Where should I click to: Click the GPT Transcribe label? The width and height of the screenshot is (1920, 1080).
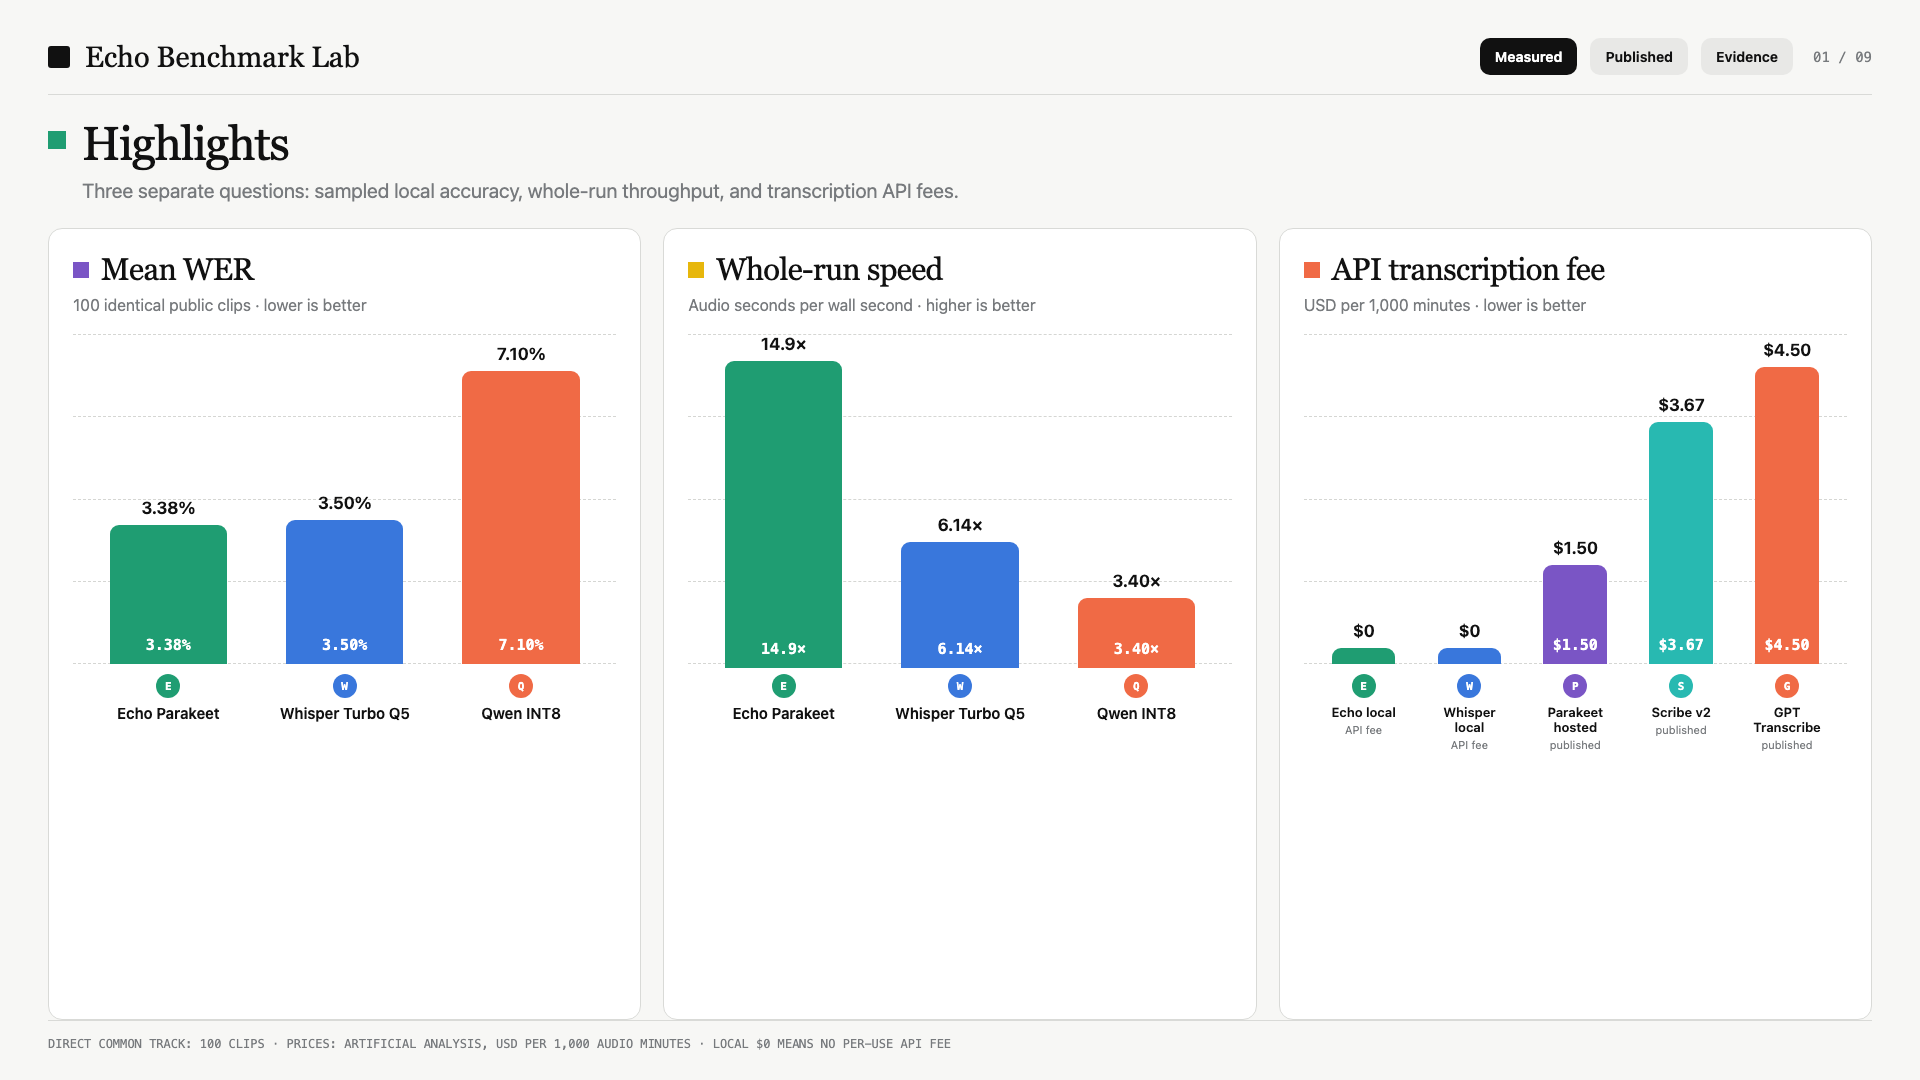click(x=1787, y=720)
